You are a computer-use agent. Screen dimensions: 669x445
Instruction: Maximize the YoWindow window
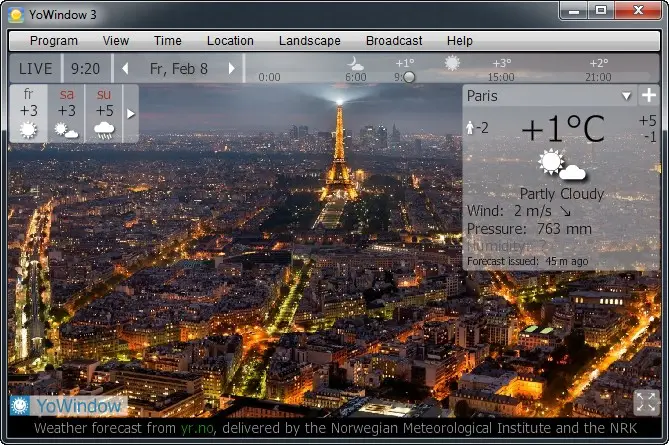601,11
